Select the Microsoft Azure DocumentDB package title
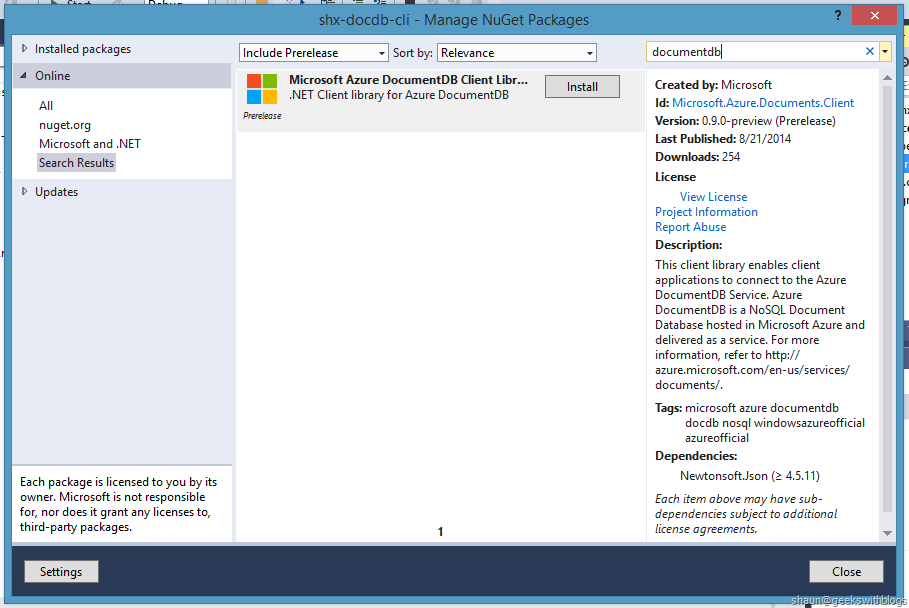The height and width of the screenshot is (608, 909). click(x=408, y=80)
